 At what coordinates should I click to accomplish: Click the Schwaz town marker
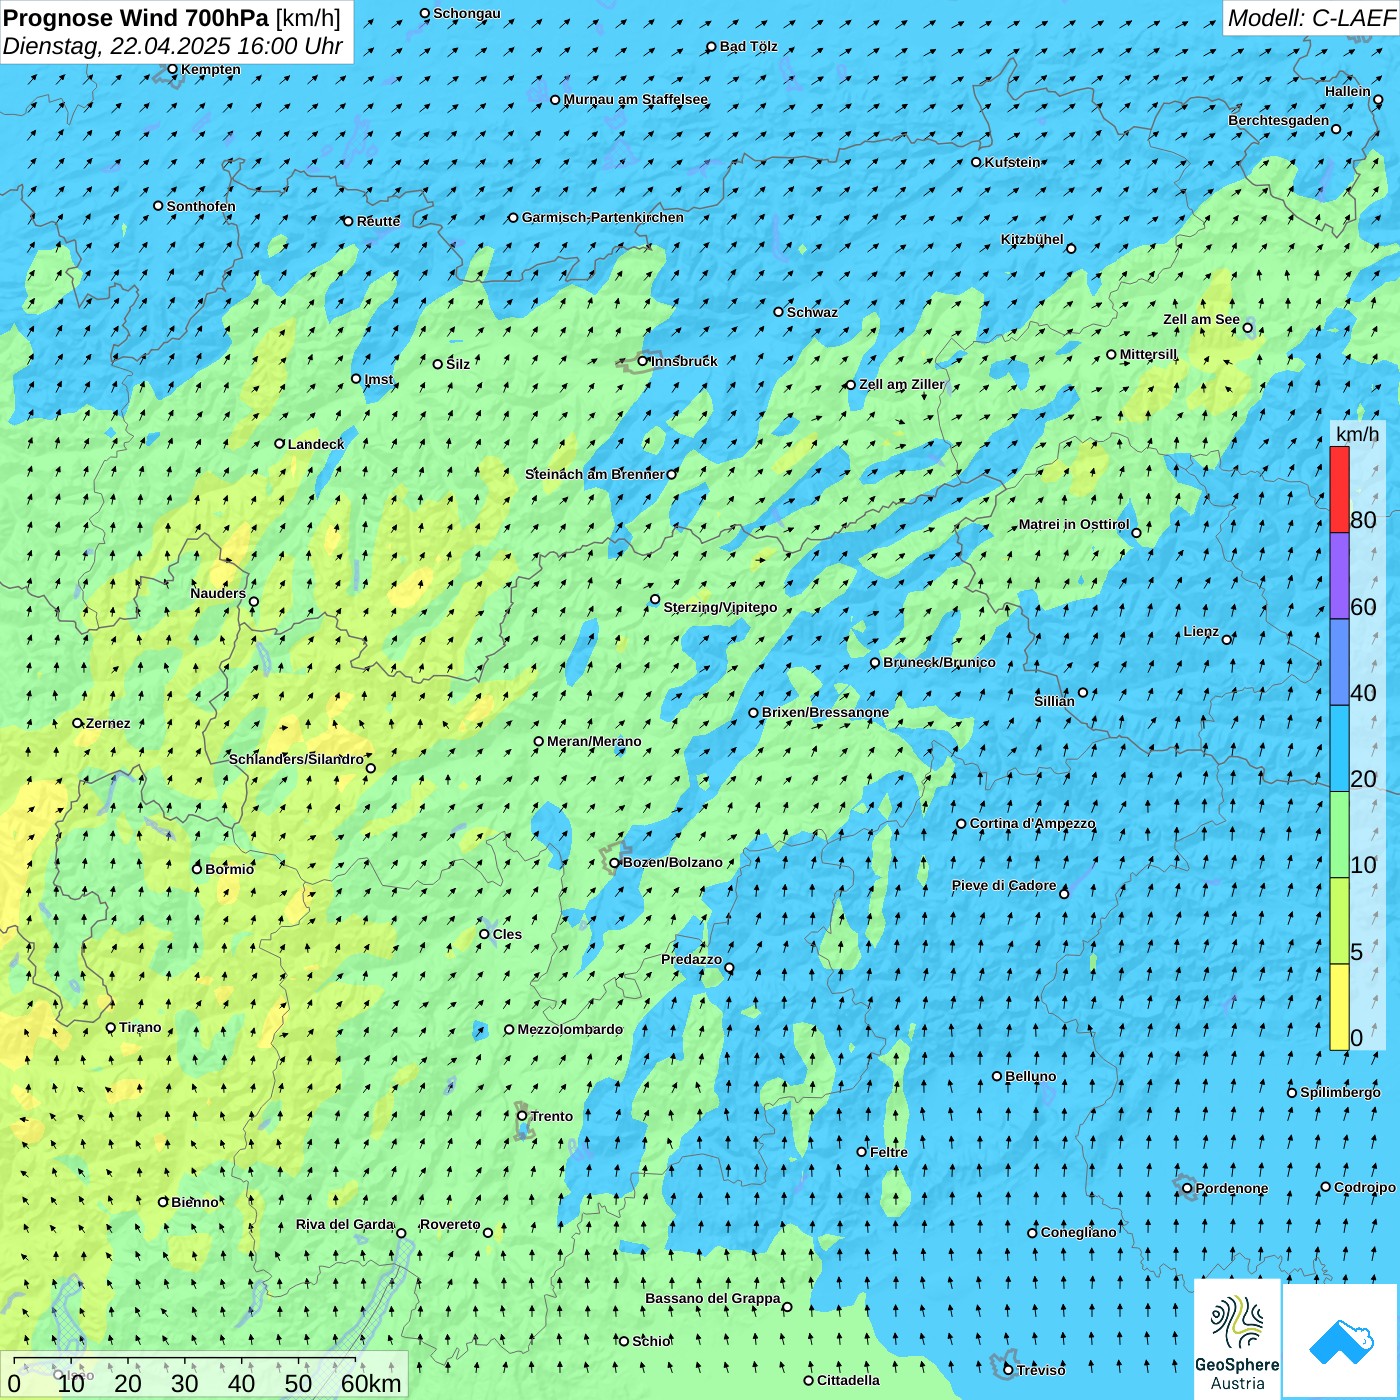[779, 312]
